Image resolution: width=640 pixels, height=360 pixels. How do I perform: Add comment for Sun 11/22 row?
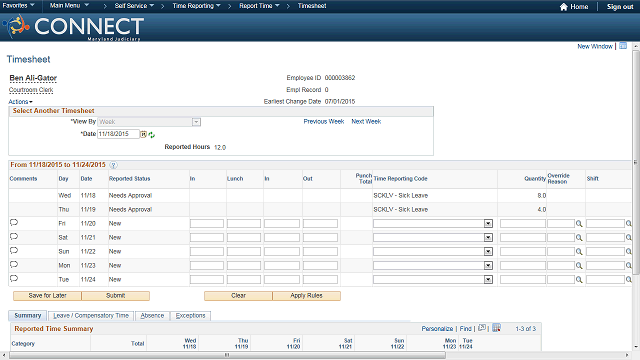14,250
